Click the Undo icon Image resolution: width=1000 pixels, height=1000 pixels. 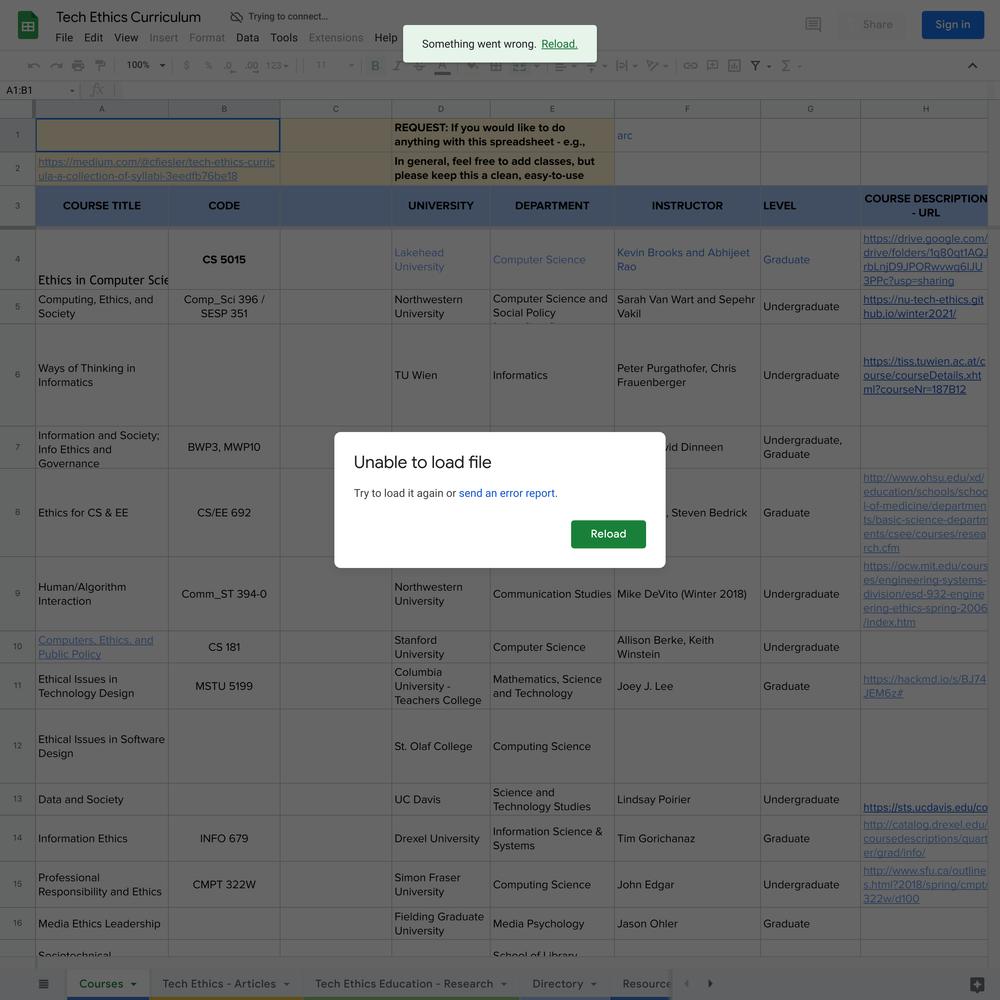34,66
